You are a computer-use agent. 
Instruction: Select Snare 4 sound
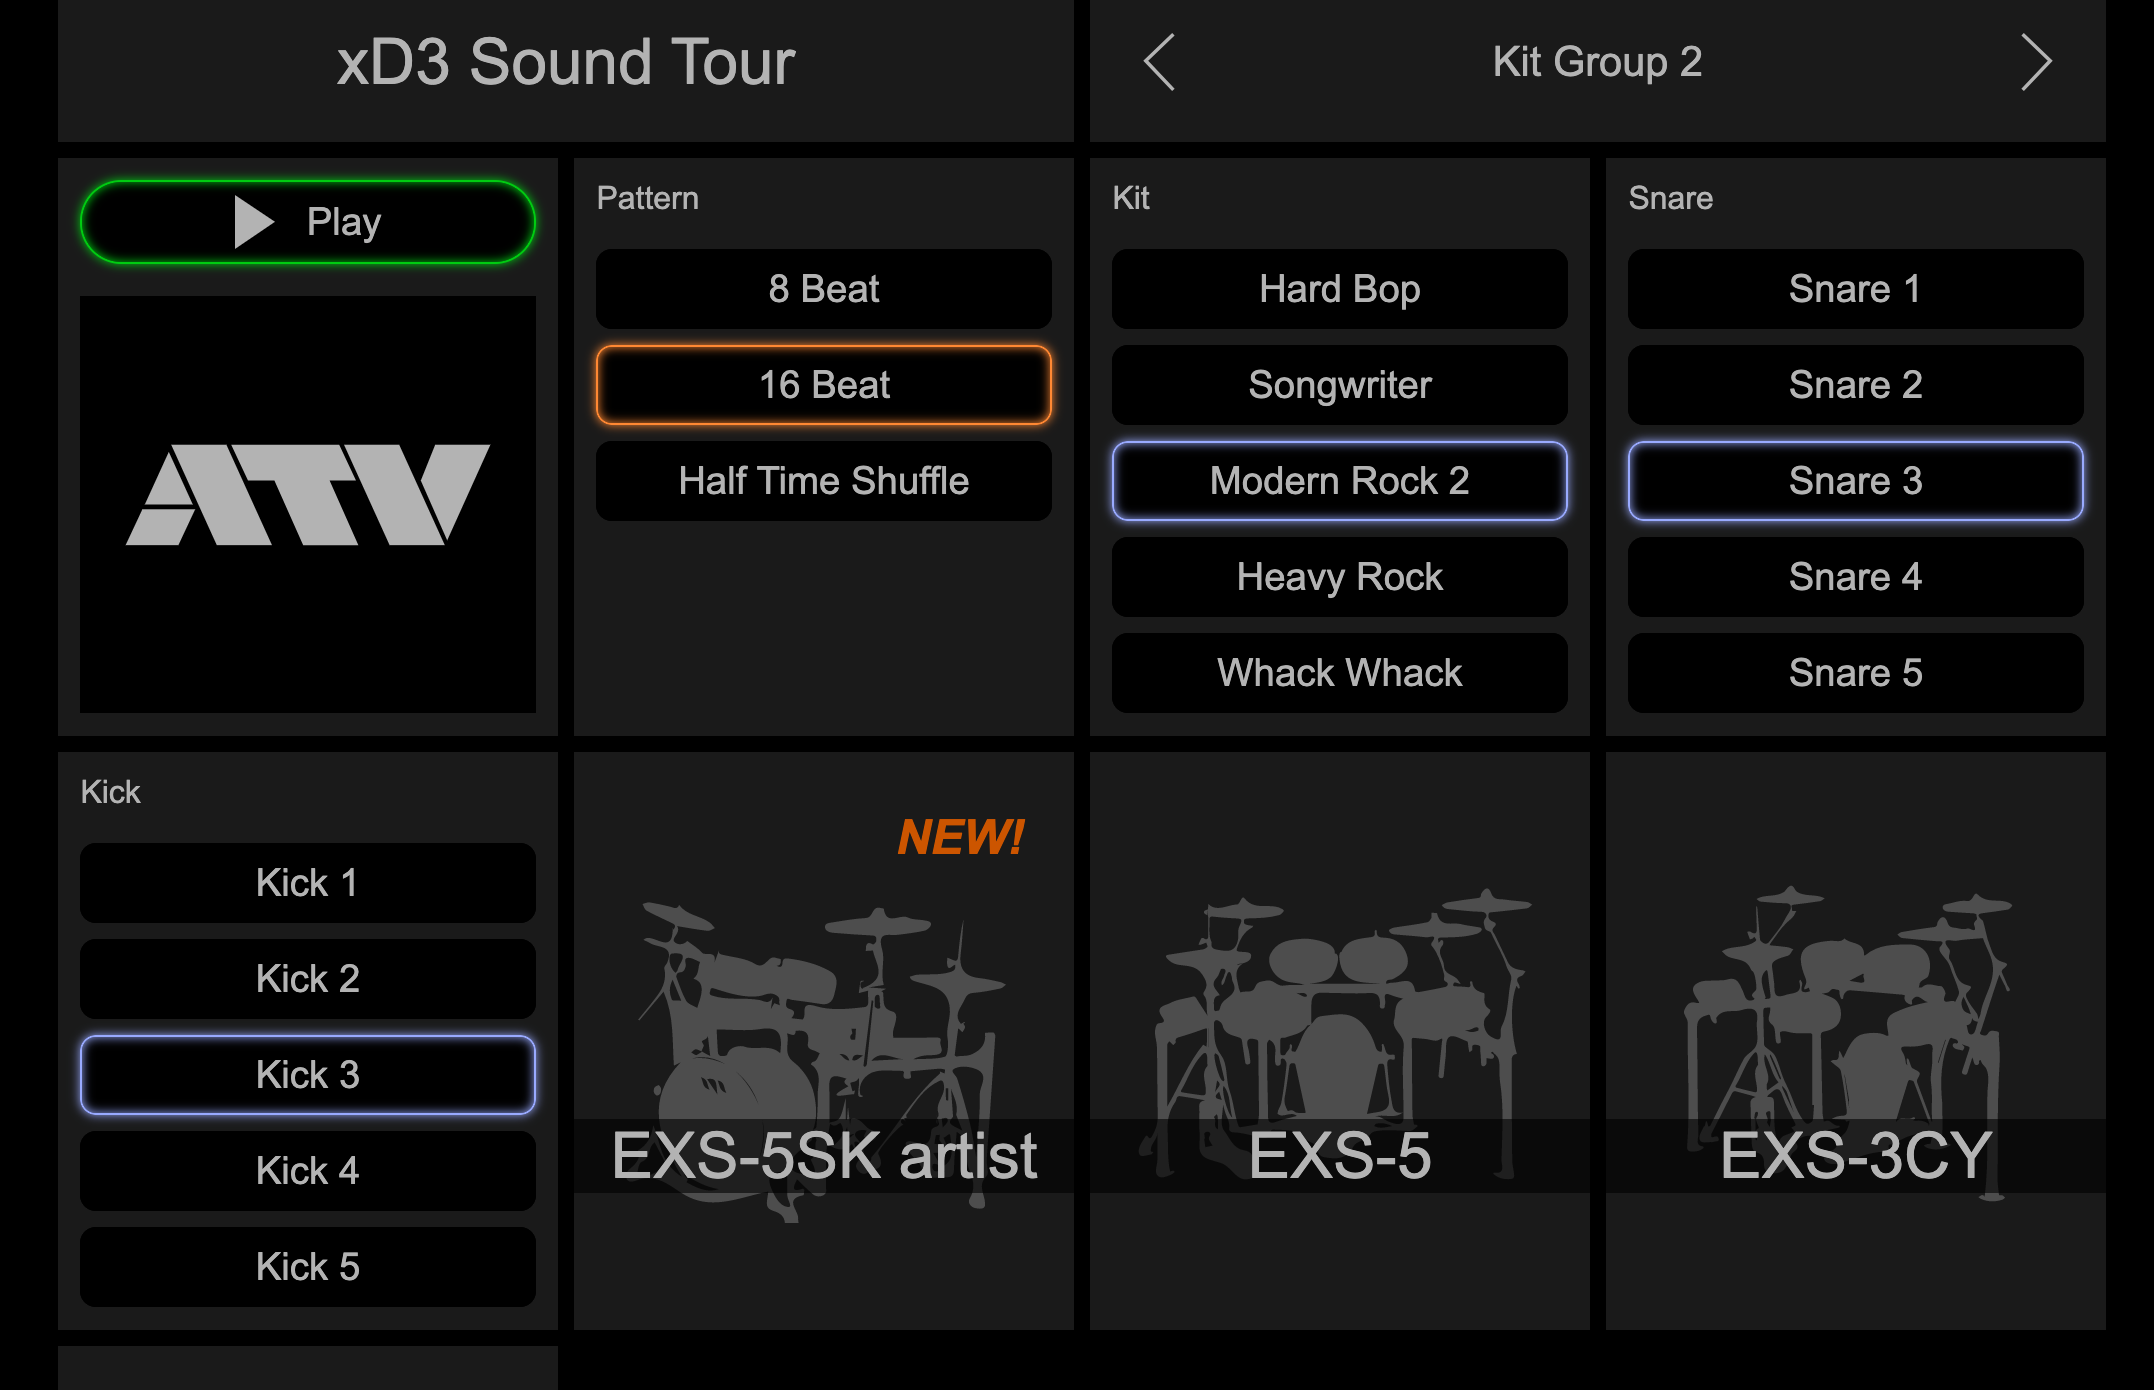(1856, 577)
